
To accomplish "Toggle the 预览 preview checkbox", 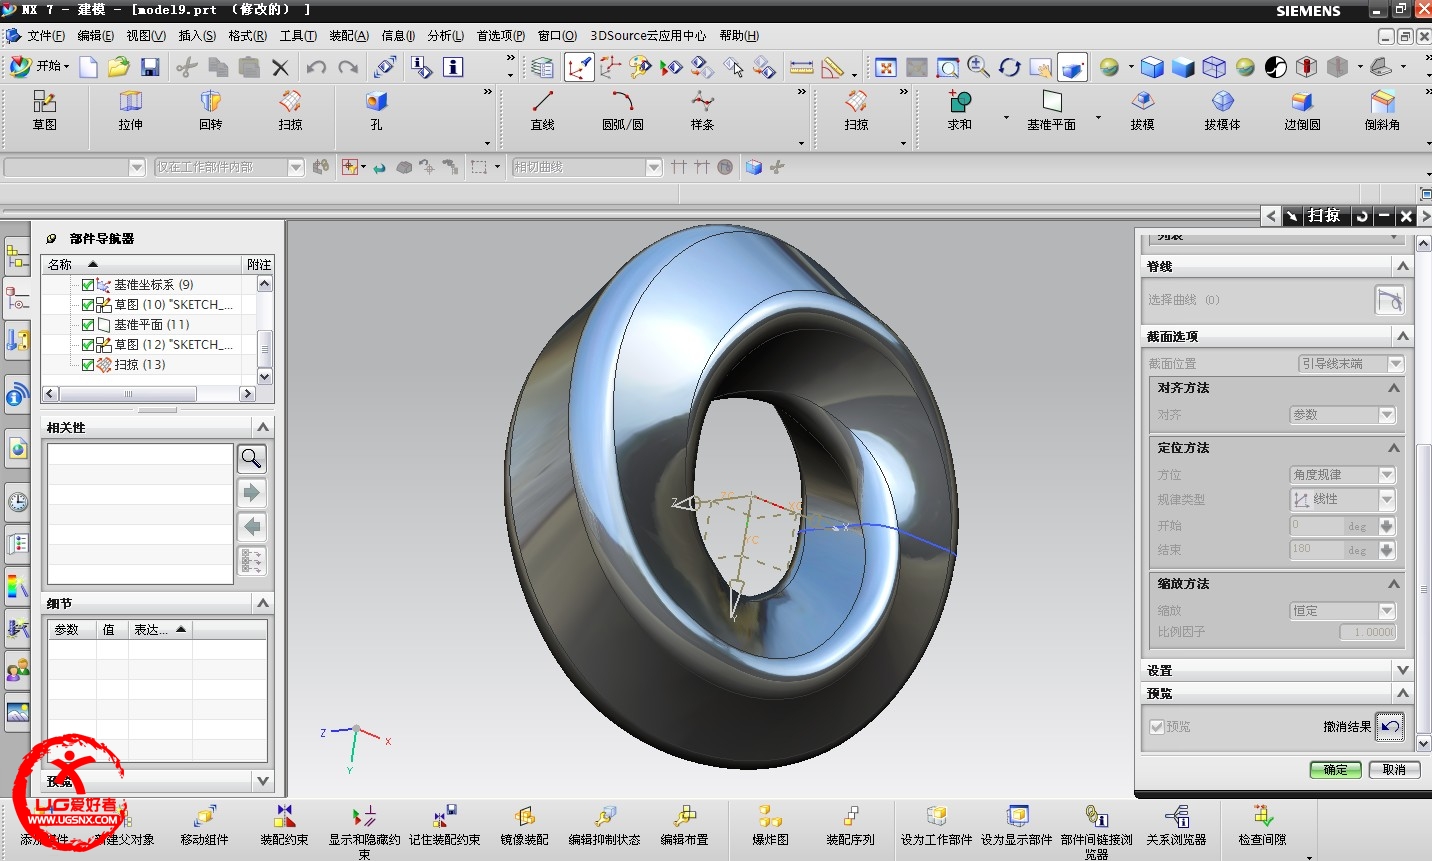I will point(1157,727).
